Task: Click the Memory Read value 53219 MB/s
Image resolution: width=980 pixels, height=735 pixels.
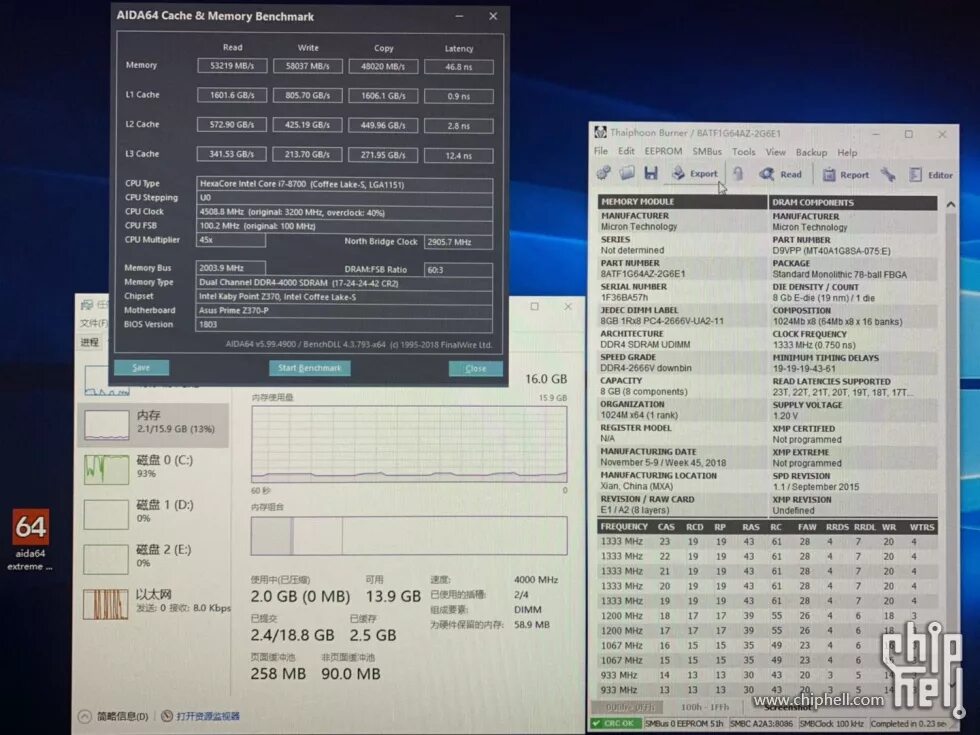Action: click(232, 66)
